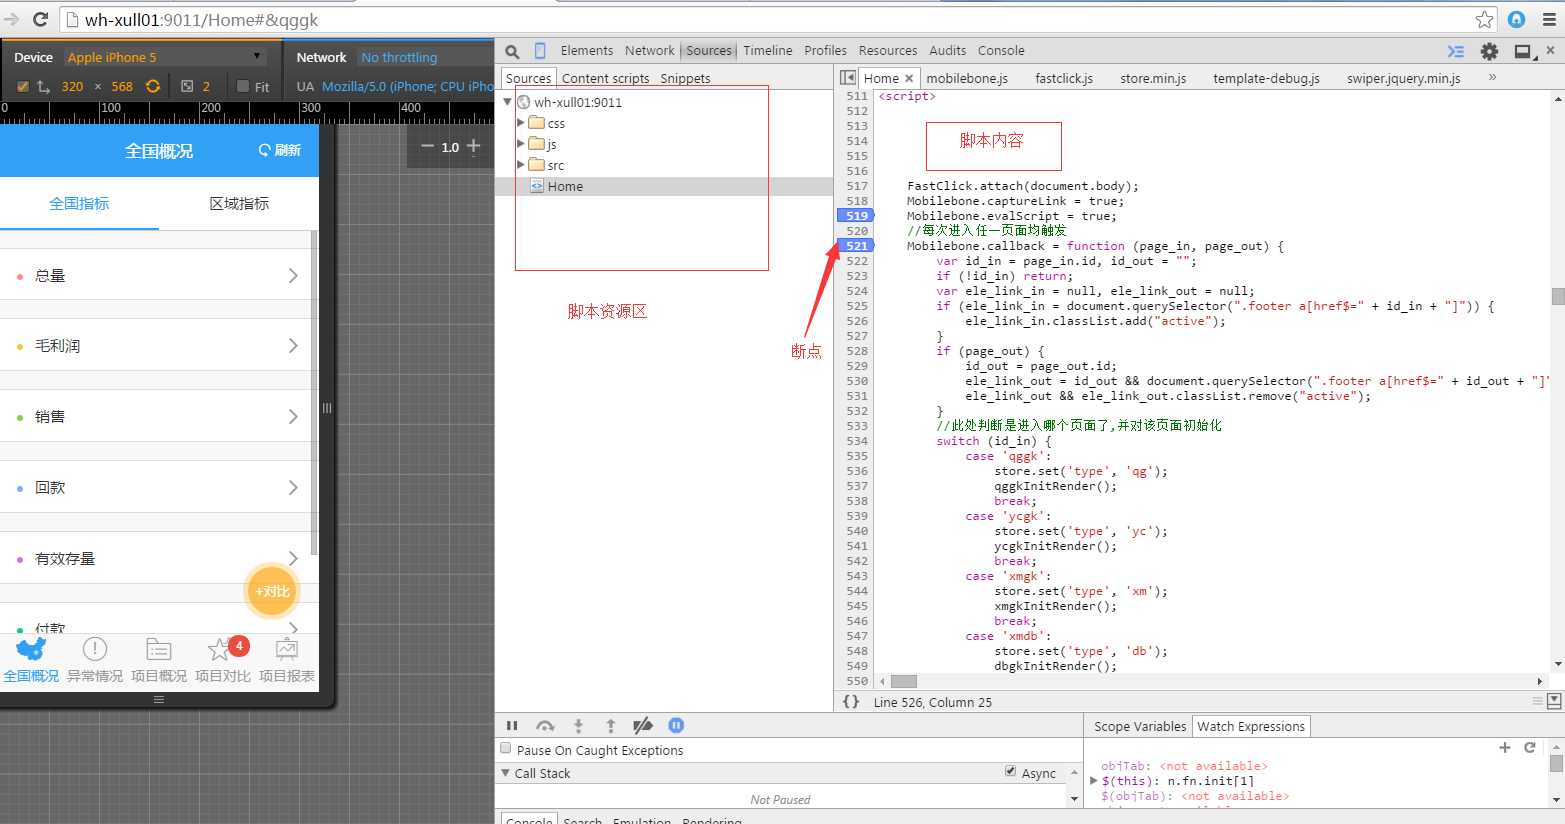
Task: Switch to the Timeline panel
Action: tap(768, 51)
